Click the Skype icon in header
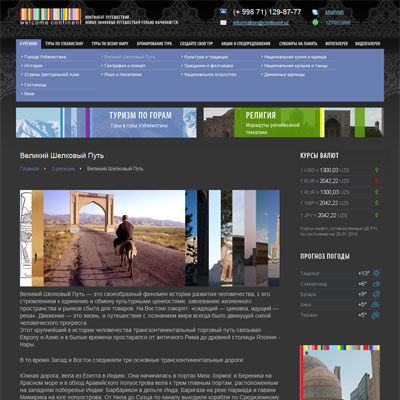The height and width of the screenshot is (400, 400). [x=315, y=12]
